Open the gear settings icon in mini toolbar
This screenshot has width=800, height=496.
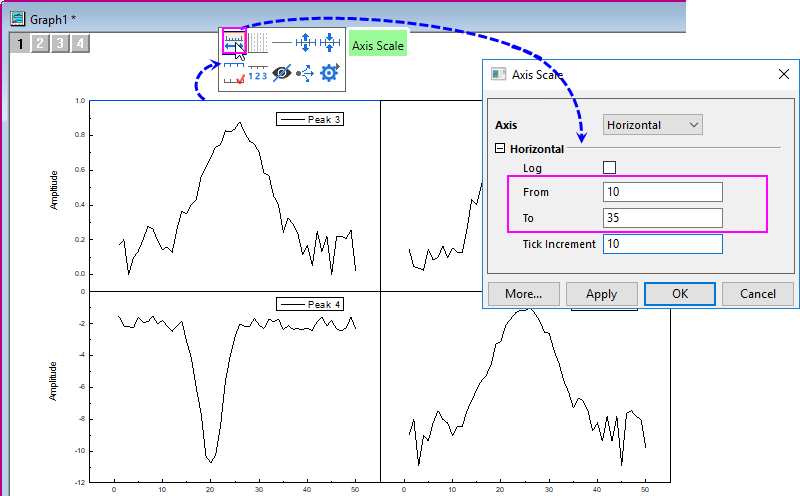(330, 73)
